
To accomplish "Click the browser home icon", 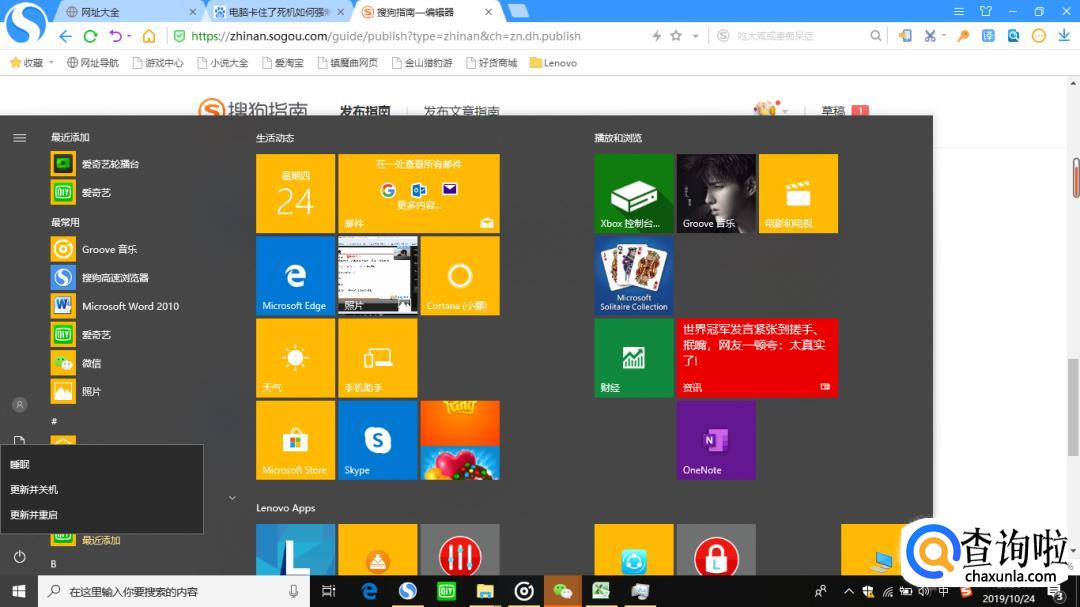I will pos(149,36).
